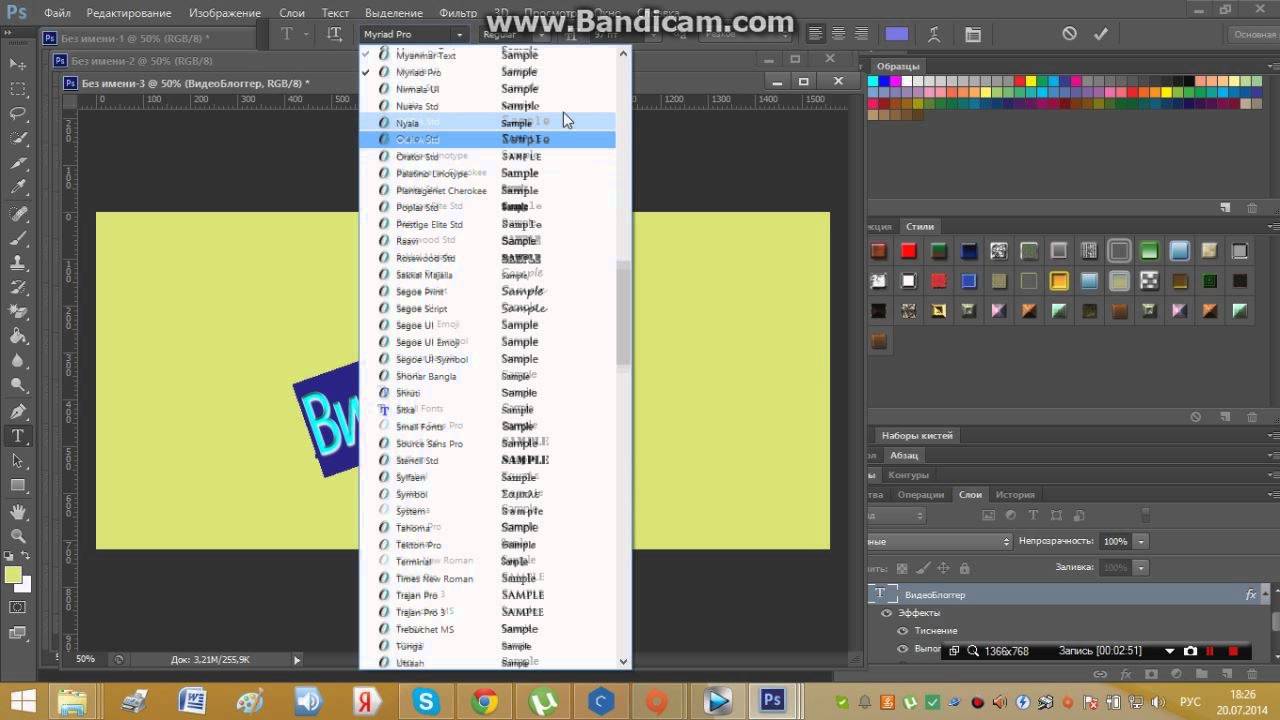
Task: Toggle lock all on layer
Action: (964, 568)
